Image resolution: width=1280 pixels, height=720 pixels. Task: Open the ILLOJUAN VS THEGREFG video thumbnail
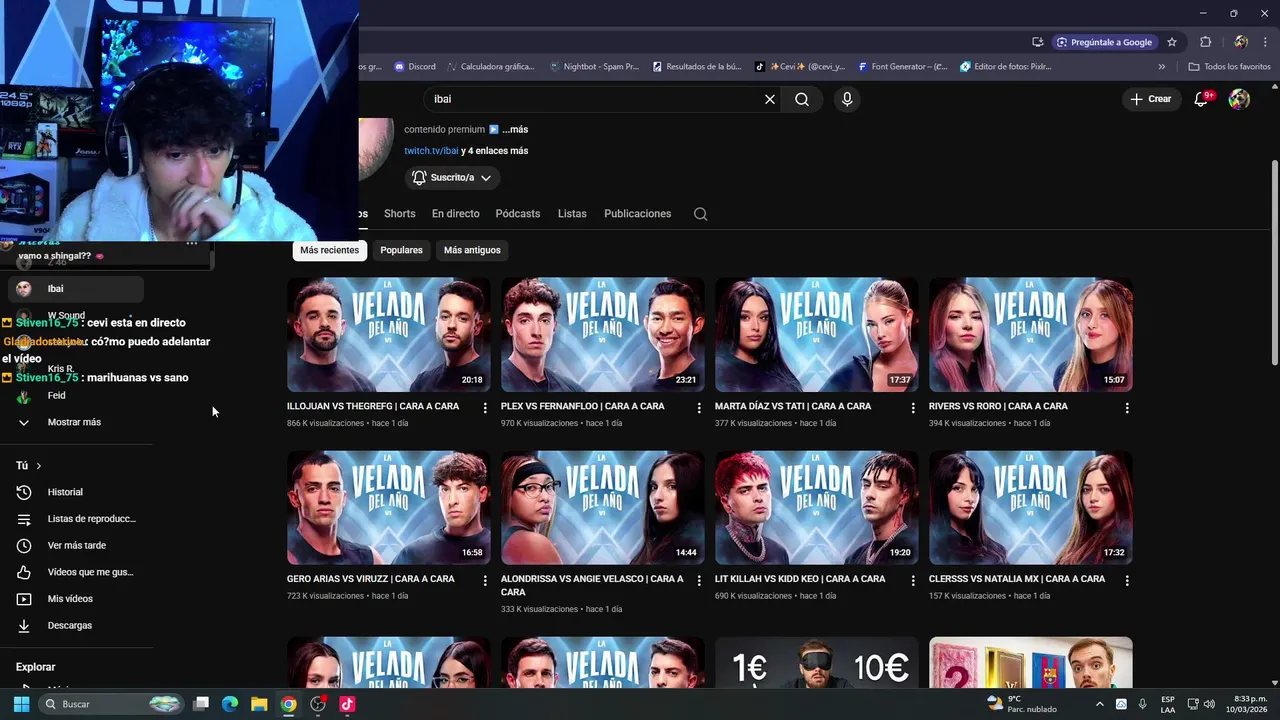[388, 335]
